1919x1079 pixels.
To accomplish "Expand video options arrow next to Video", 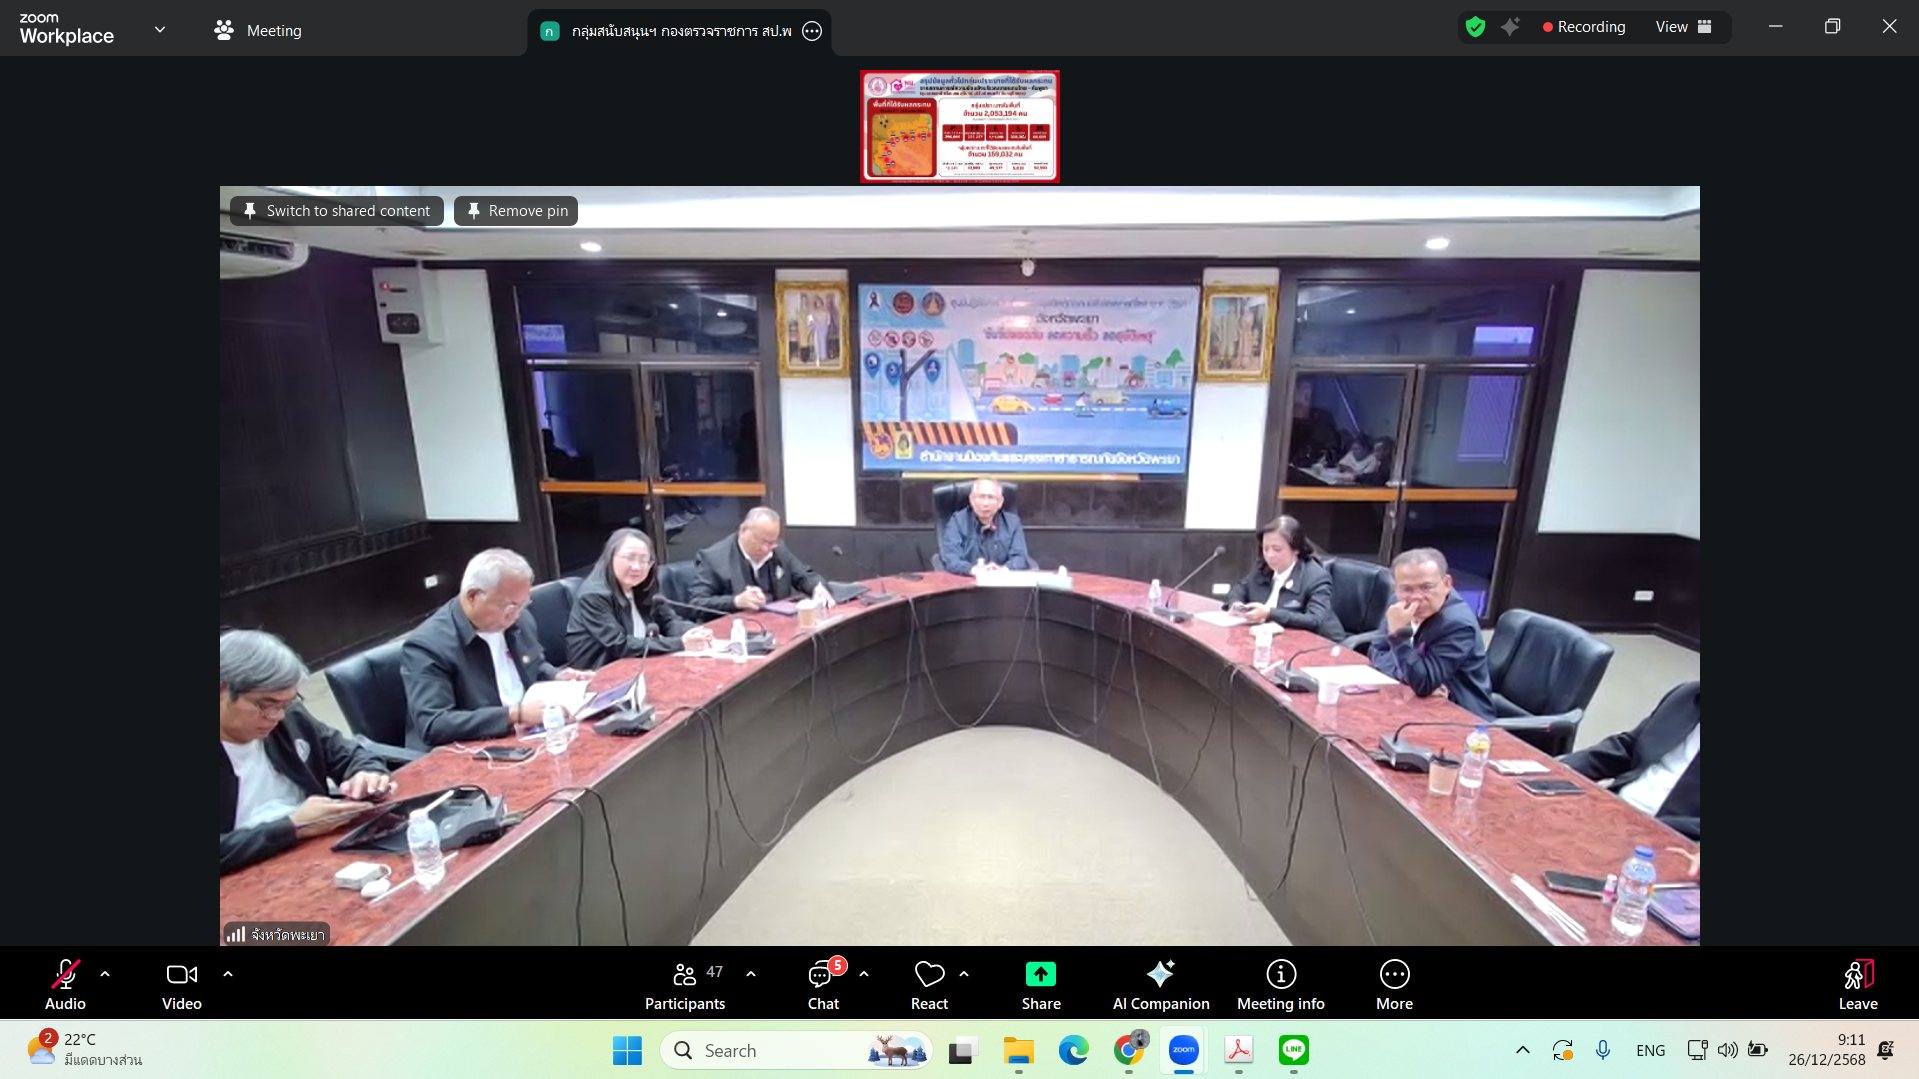I will [x=228, y=974].
